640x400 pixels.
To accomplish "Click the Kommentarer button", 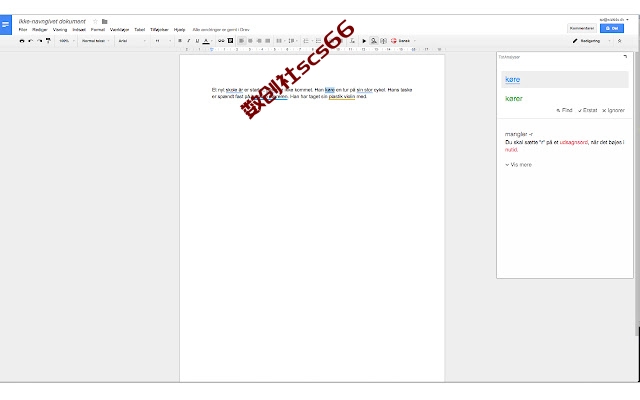I will [582, 28].
